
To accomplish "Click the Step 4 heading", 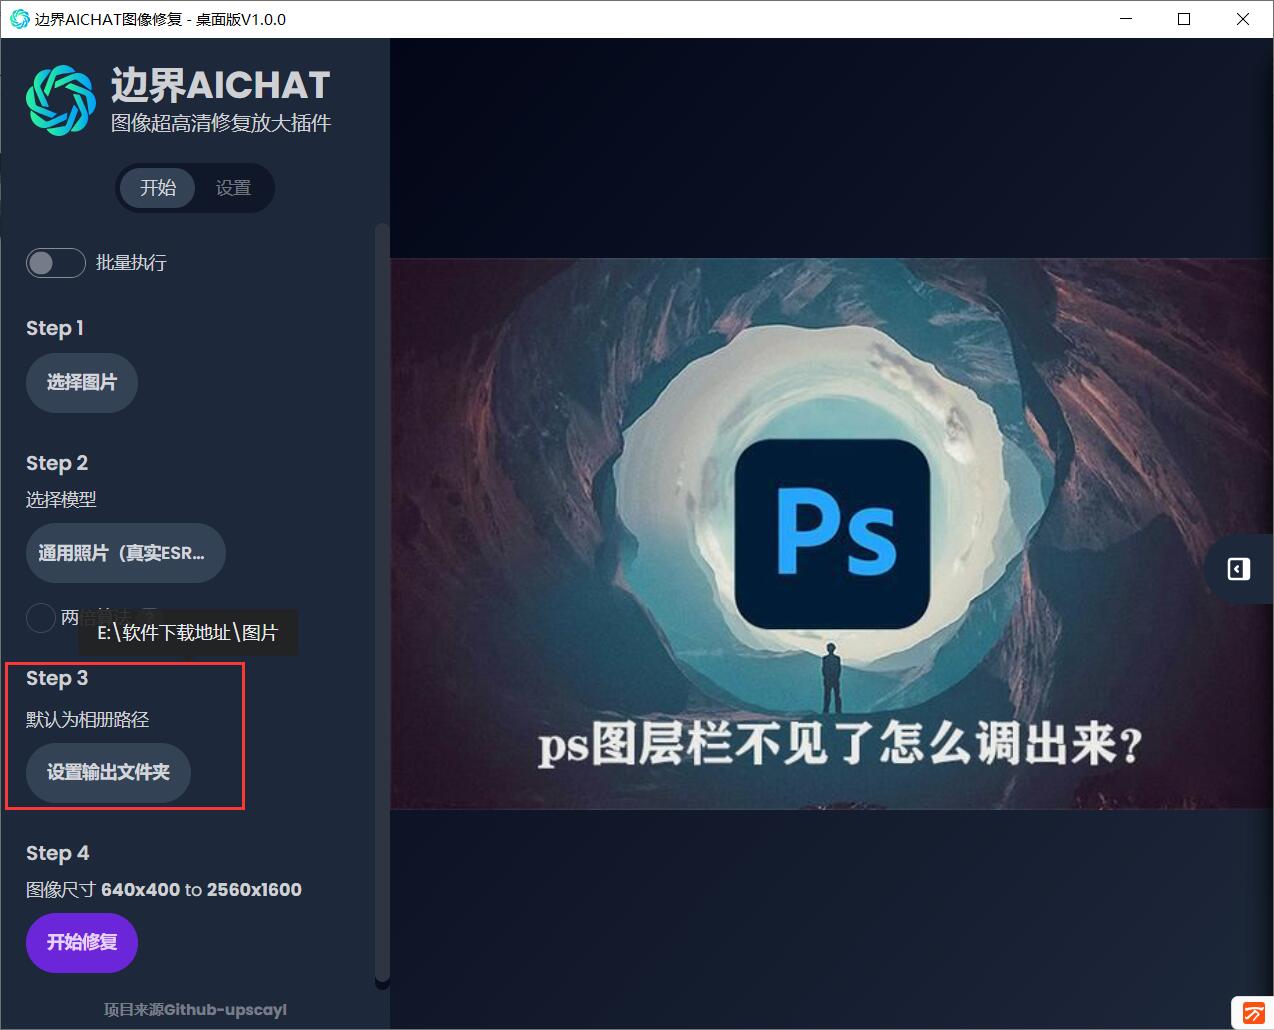I will point(58,853).
